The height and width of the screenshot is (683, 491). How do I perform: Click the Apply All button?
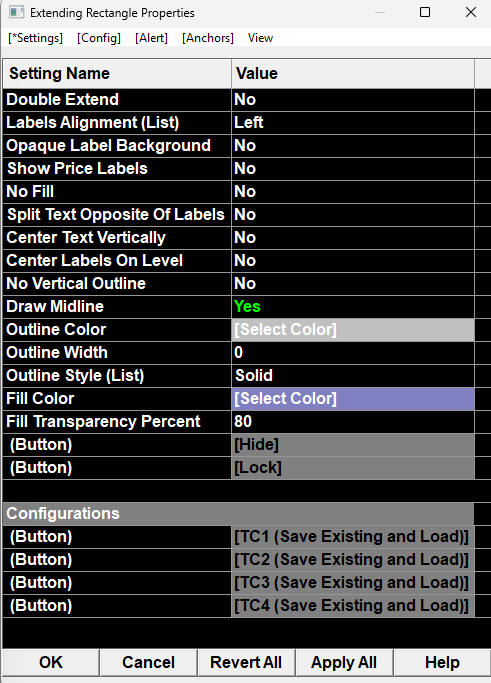tap(344, 663)
